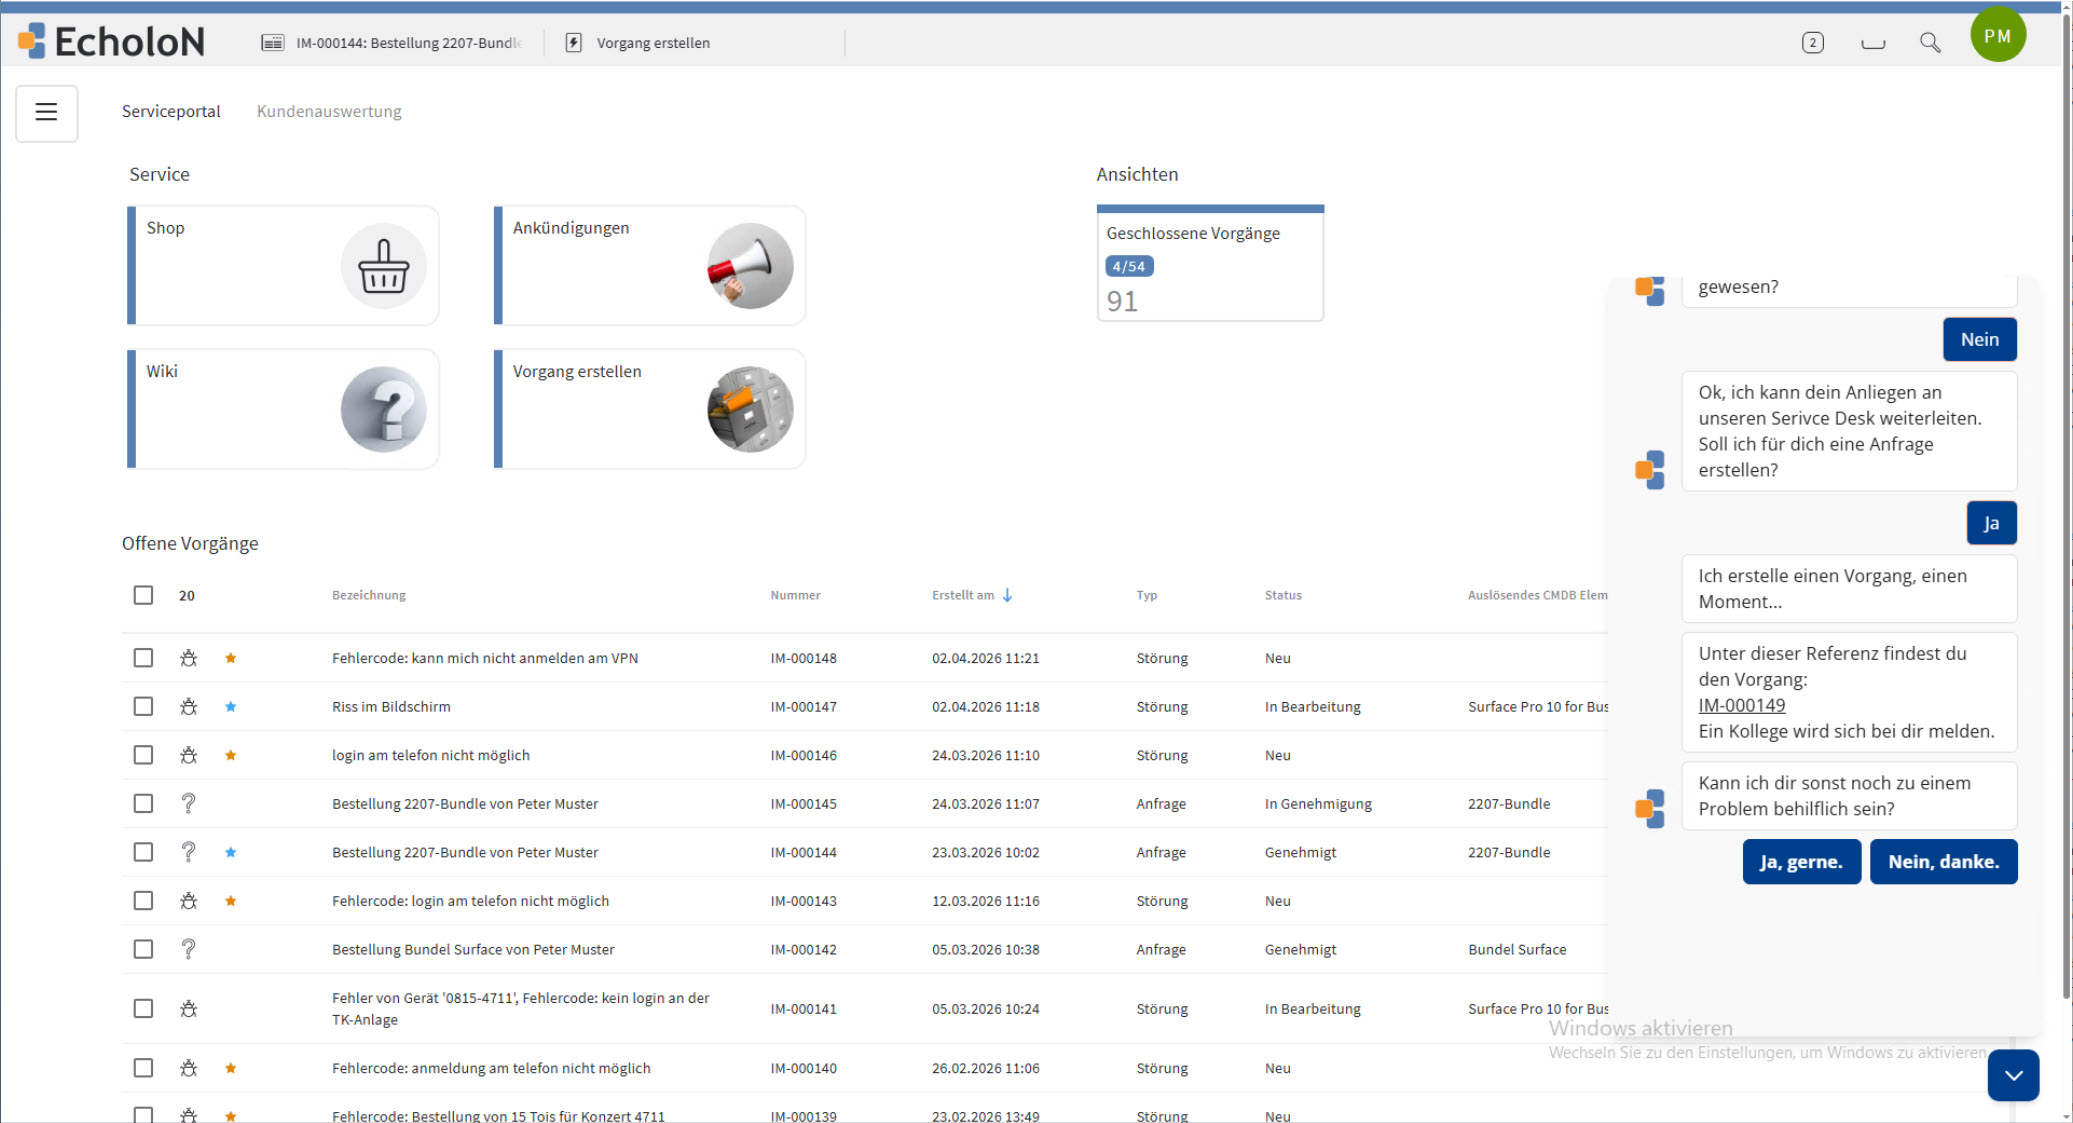Open the search magnifier in the top bar

click(1931, 42)
